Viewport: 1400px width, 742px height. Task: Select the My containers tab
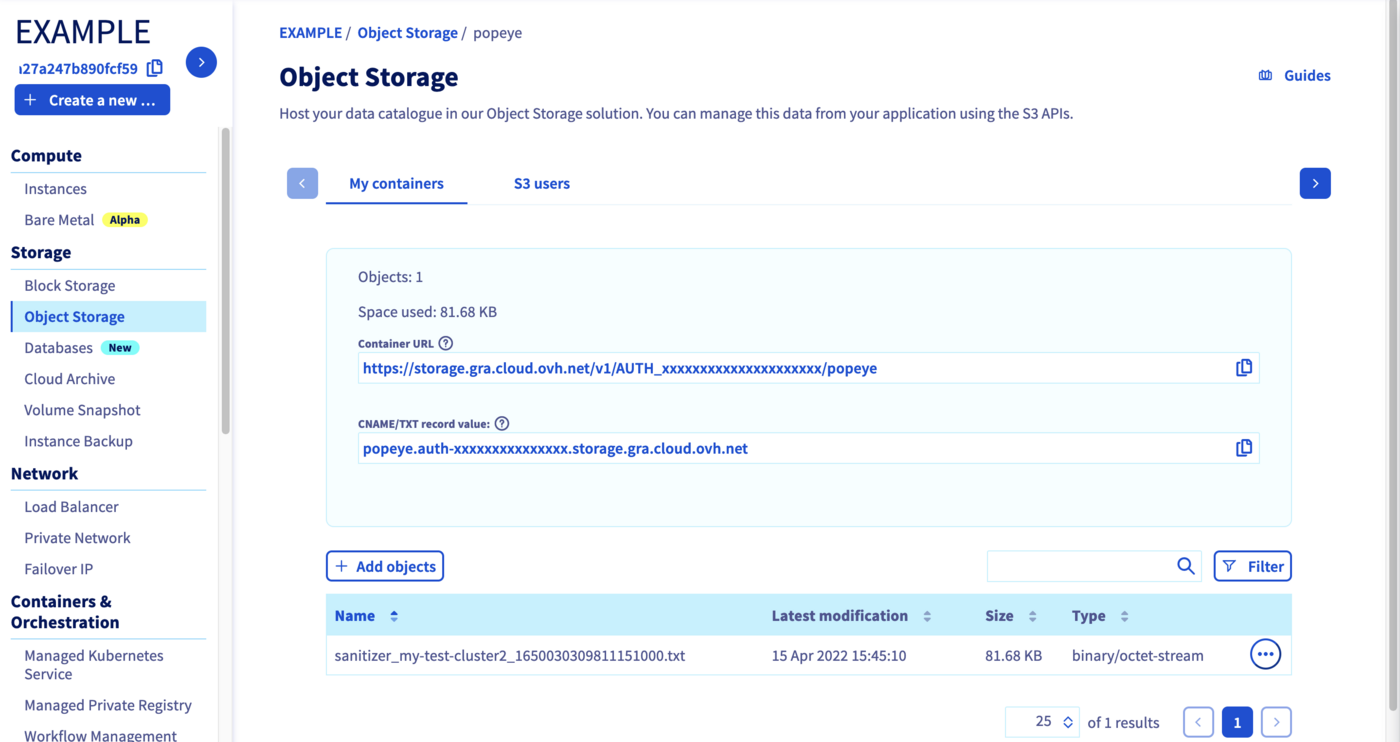(396, 183)
